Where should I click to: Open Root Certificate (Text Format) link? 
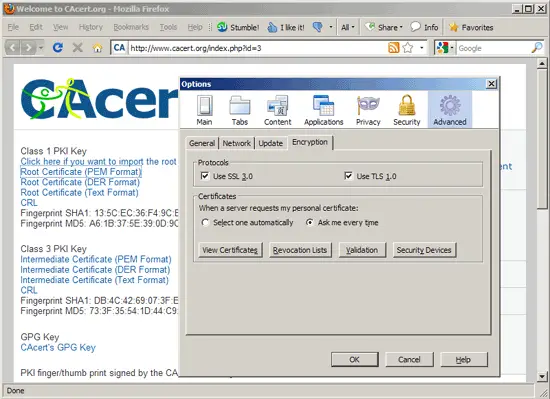pyautogui.click(x=80, y=192)
